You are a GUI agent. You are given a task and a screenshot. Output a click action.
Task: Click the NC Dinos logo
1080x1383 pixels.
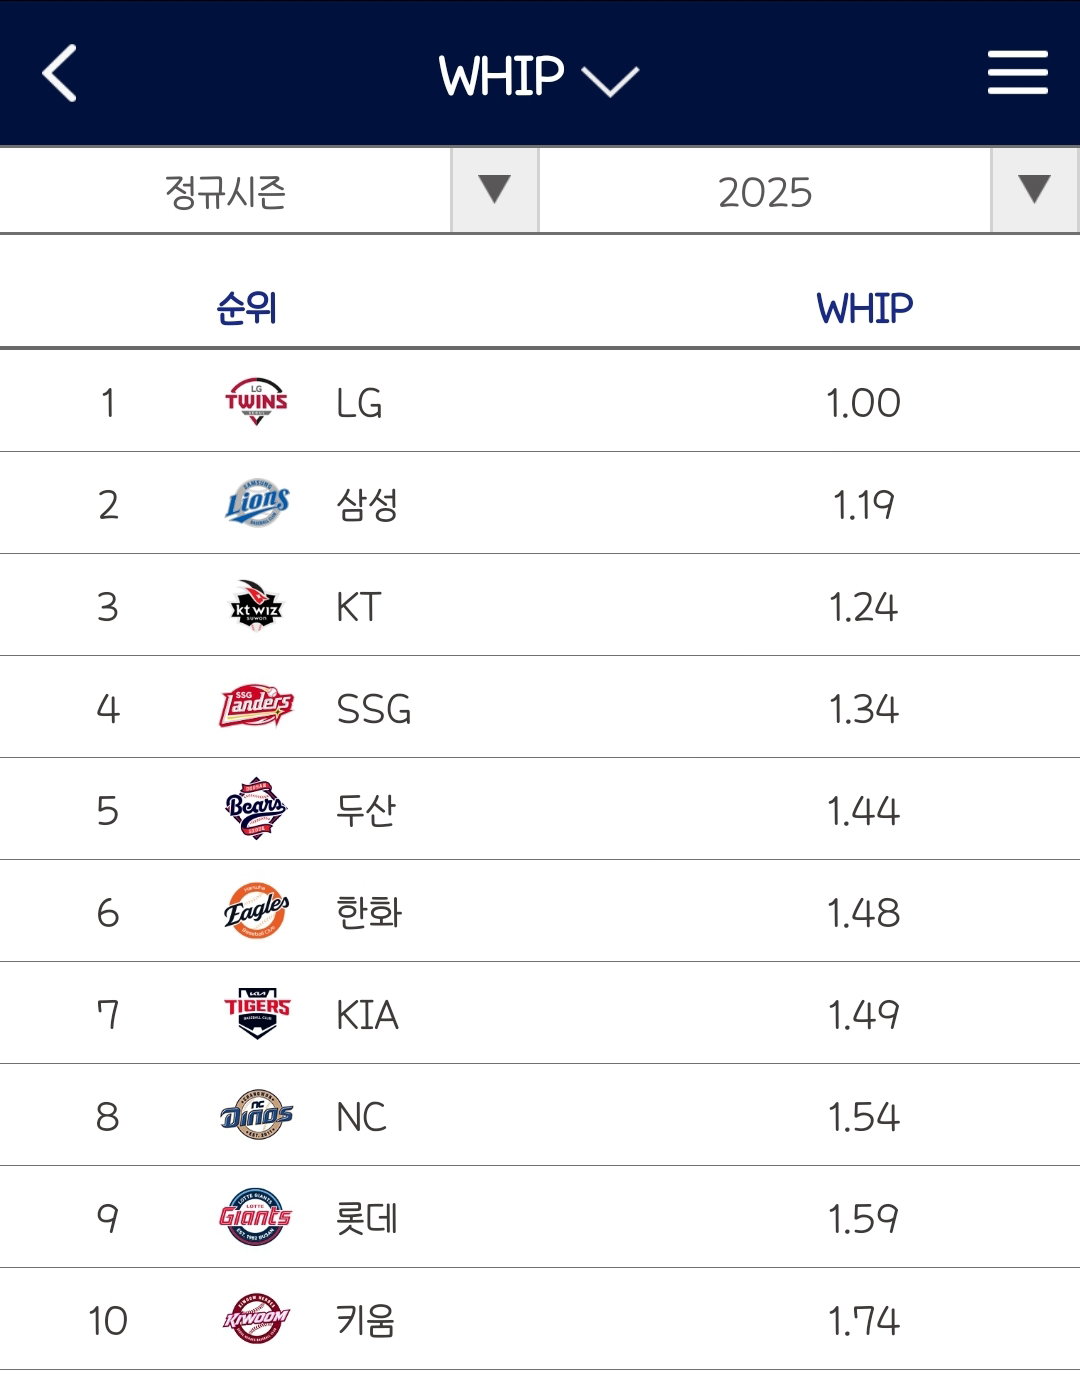click(x=256, y=1116)
